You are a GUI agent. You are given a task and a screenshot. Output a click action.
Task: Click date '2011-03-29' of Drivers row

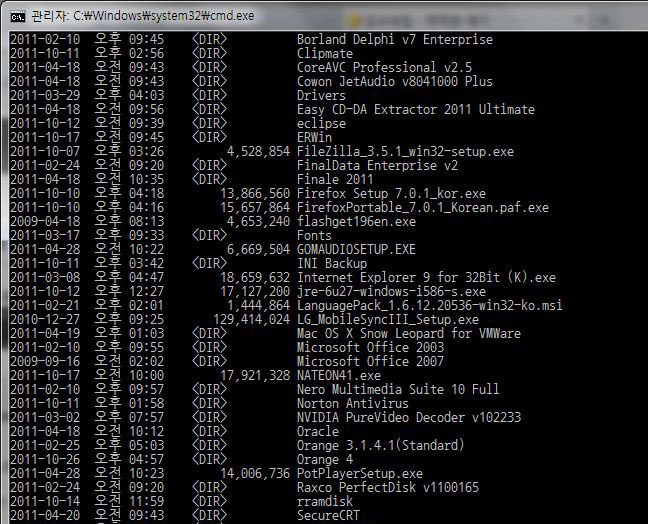coord(45,95)
